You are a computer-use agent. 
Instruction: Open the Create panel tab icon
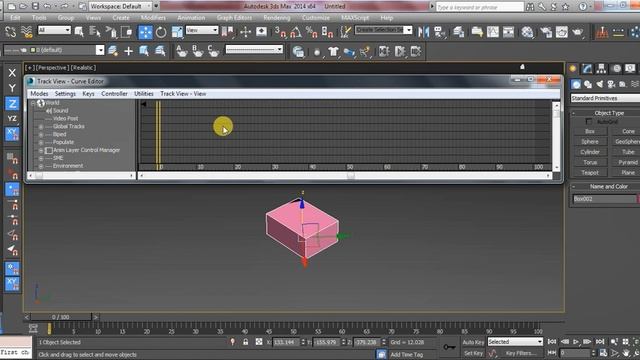pos(573,69)
